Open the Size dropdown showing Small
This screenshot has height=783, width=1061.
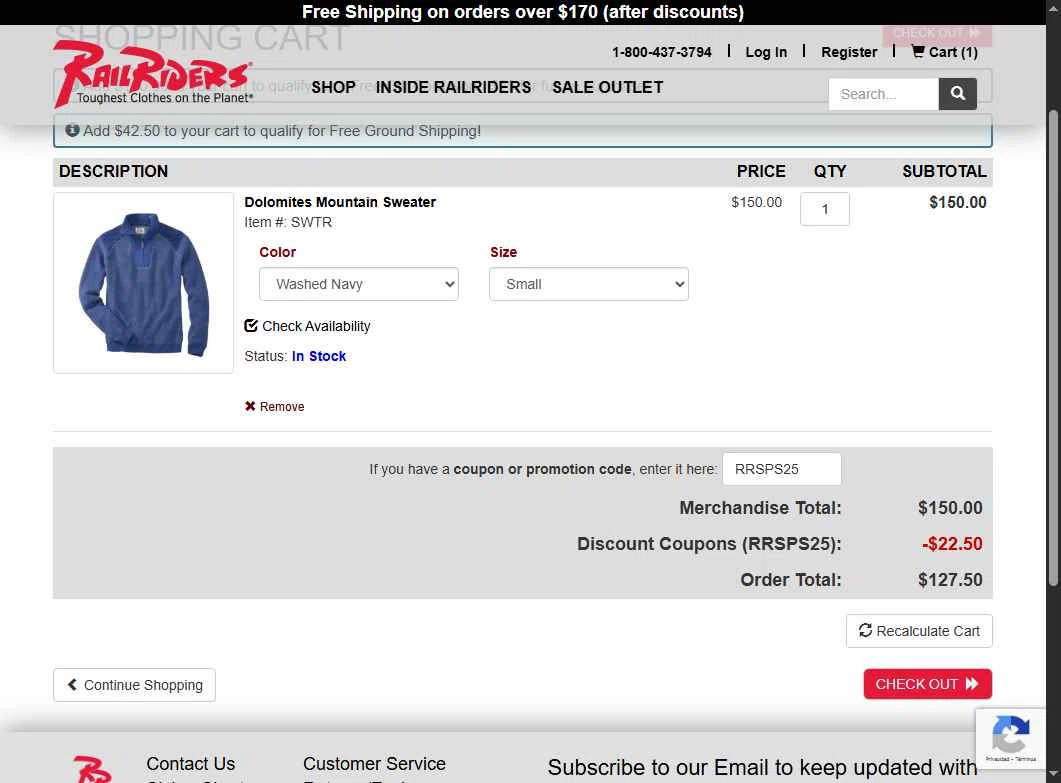pos(589,284)
